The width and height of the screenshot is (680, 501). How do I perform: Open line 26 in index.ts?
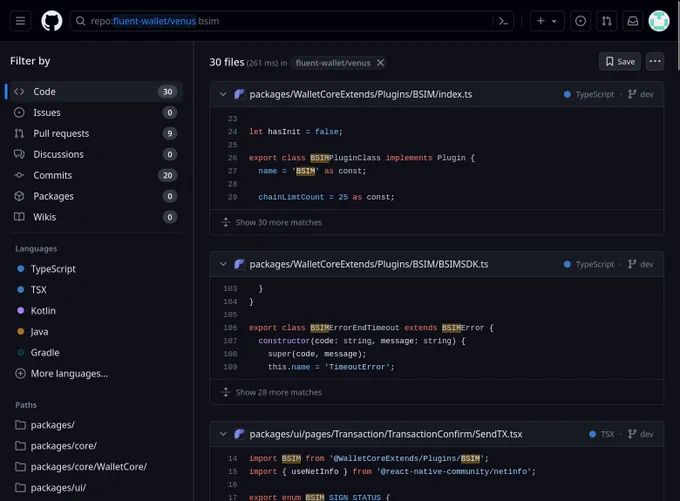232,158
